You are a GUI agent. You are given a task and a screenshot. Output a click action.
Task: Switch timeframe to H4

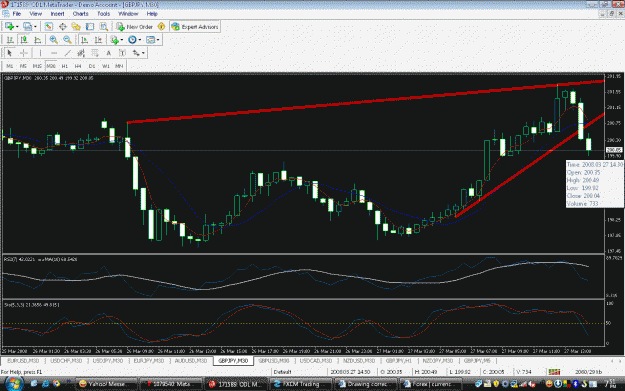click(78, 66)
